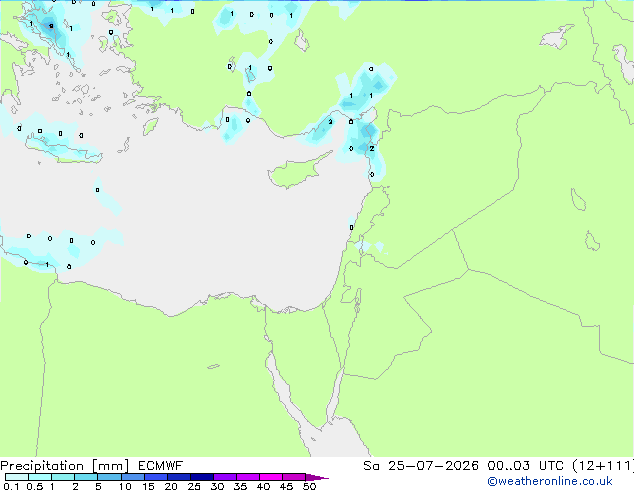Select legend swatch between 1 and 2

[63, 477]
